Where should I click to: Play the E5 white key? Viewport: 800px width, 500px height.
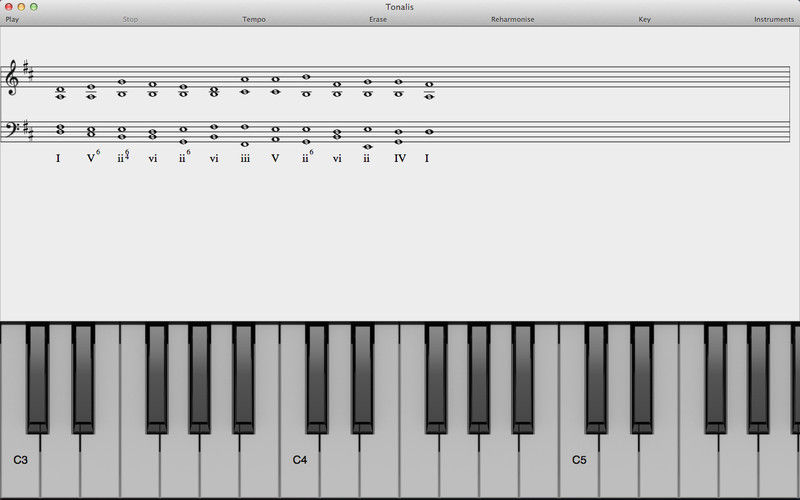point(659,464)
